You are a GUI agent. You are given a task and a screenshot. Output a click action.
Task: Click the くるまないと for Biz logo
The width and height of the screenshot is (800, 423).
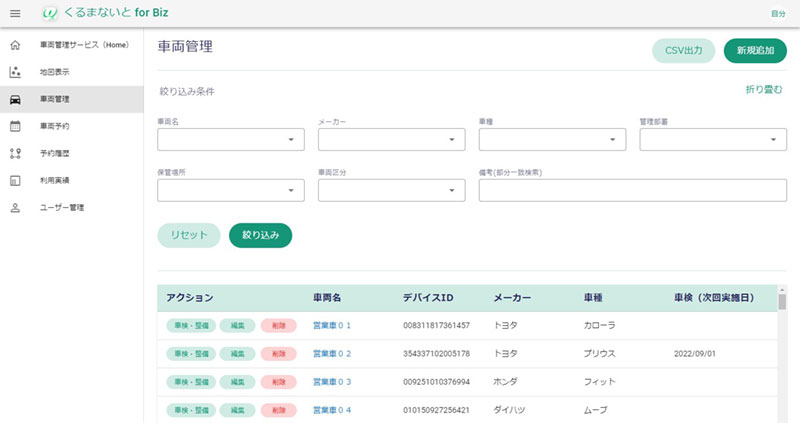click(105, 13)
